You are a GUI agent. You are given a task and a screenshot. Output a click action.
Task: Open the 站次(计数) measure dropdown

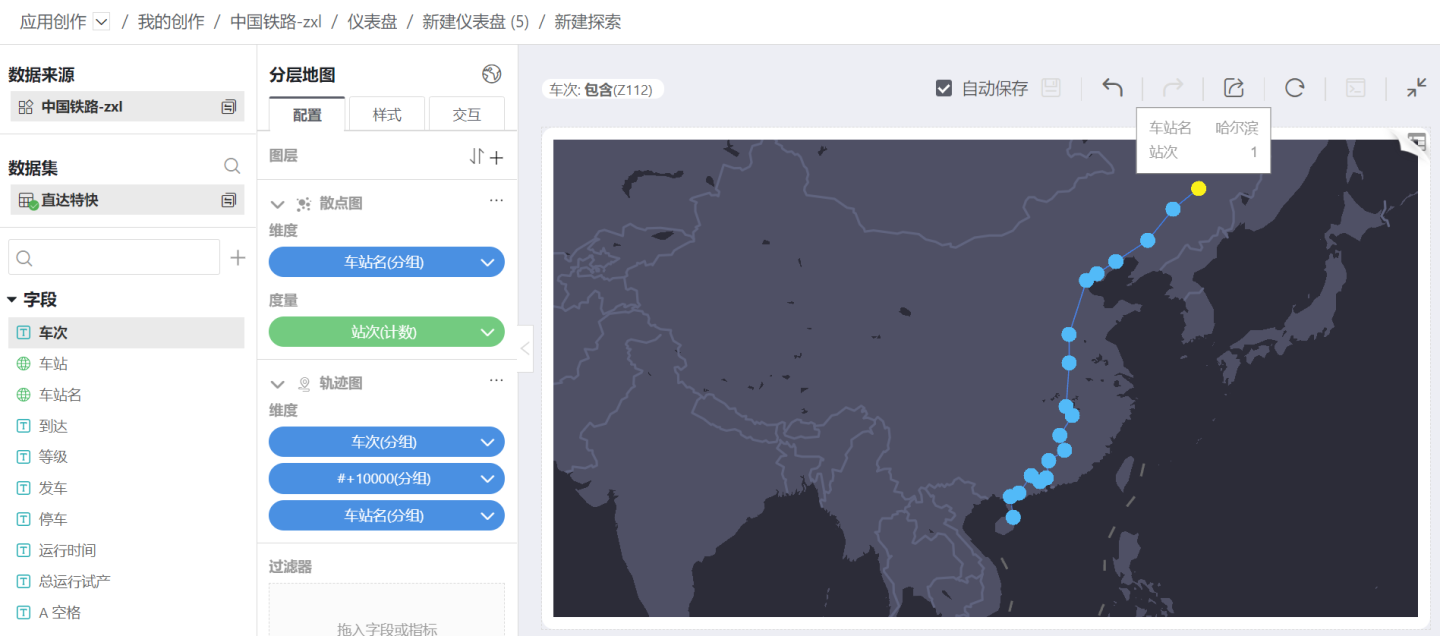pyautogui.click(x=487, y=332)
